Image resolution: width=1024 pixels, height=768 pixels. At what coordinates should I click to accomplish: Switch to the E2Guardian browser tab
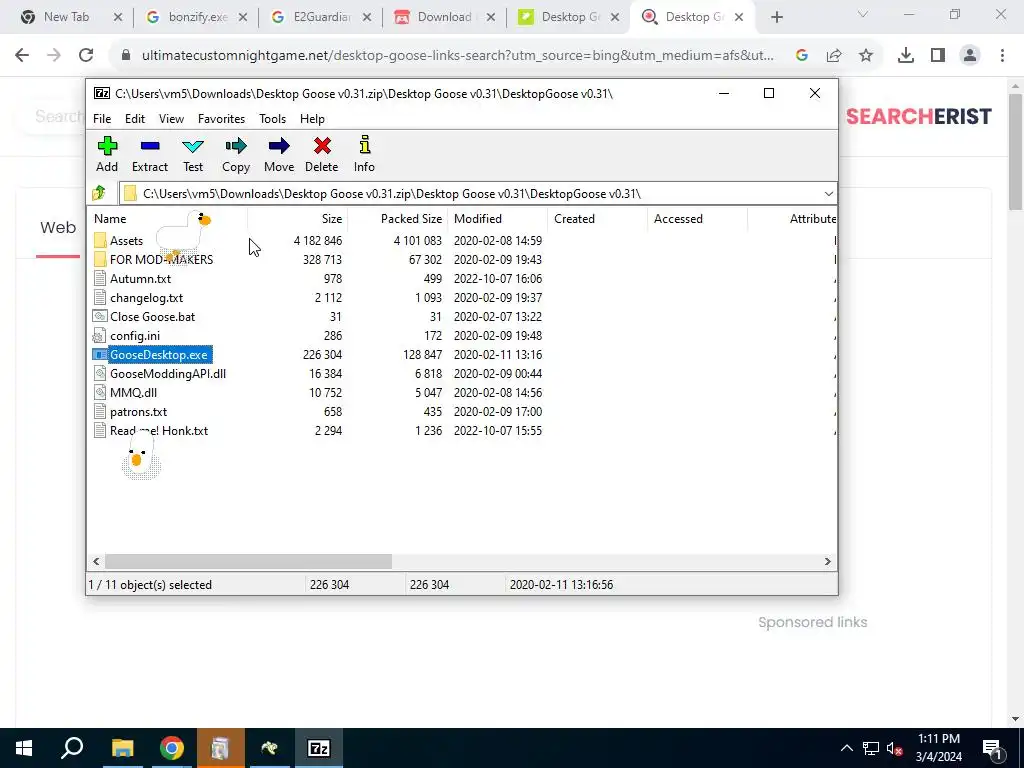[x=322, y=17]
